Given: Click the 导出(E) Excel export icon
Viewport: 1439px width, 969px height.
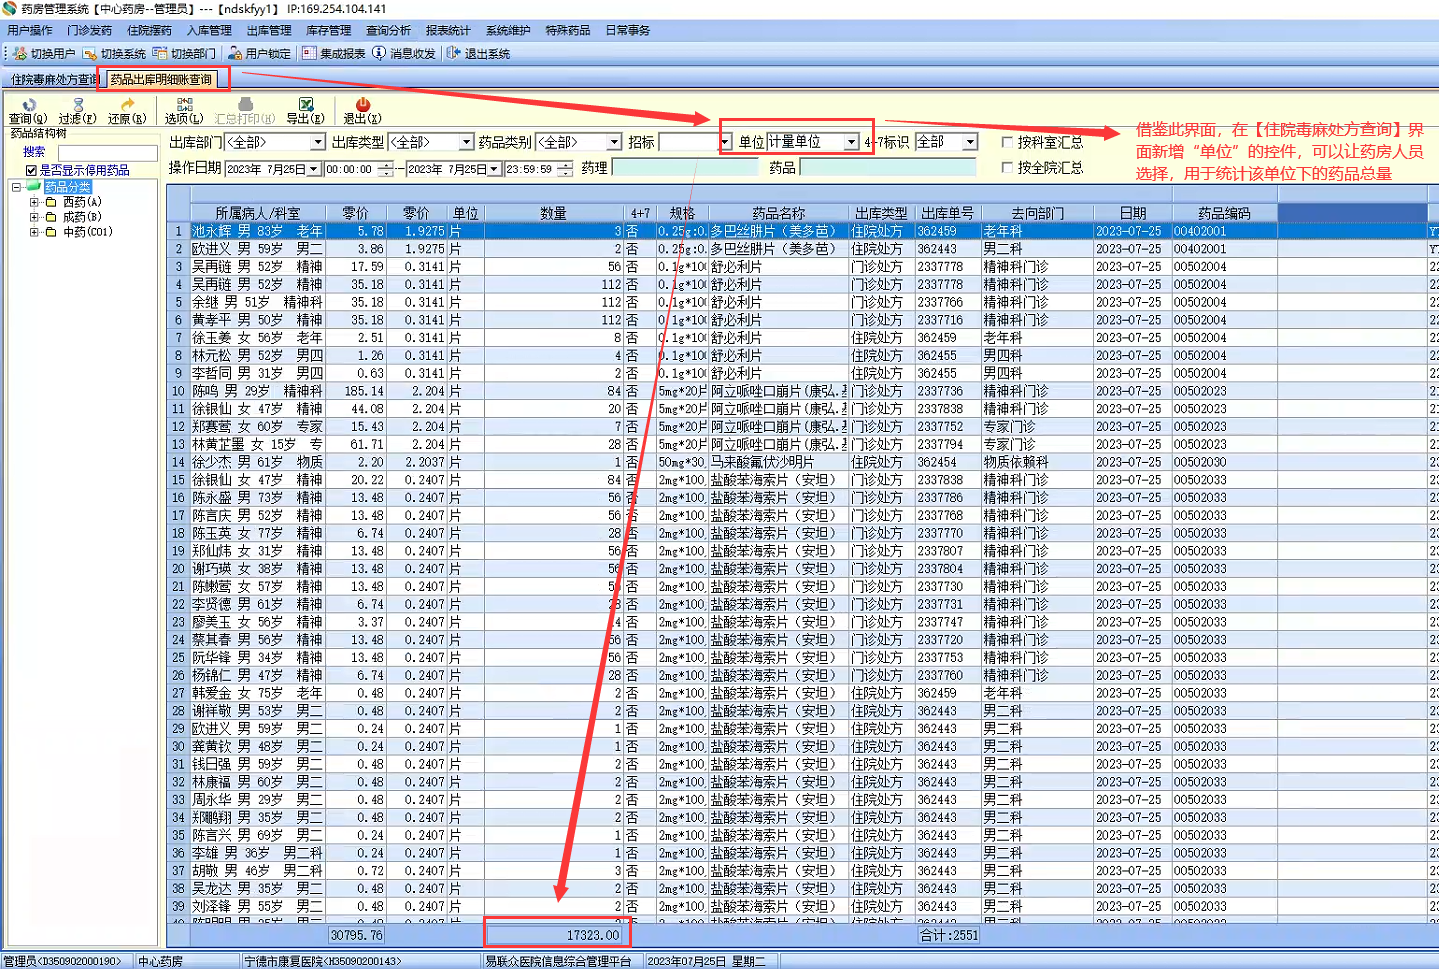Looking at the screenshot, I should click(306, 105).
